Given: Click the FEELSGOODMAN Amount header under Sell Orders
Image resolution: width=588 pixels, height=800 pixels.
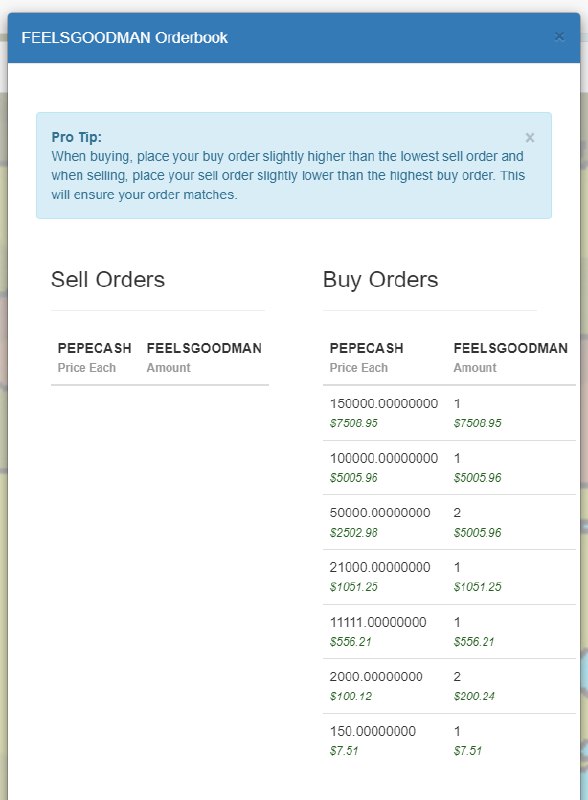Looking at the screenshot, I should click(204, 357).
